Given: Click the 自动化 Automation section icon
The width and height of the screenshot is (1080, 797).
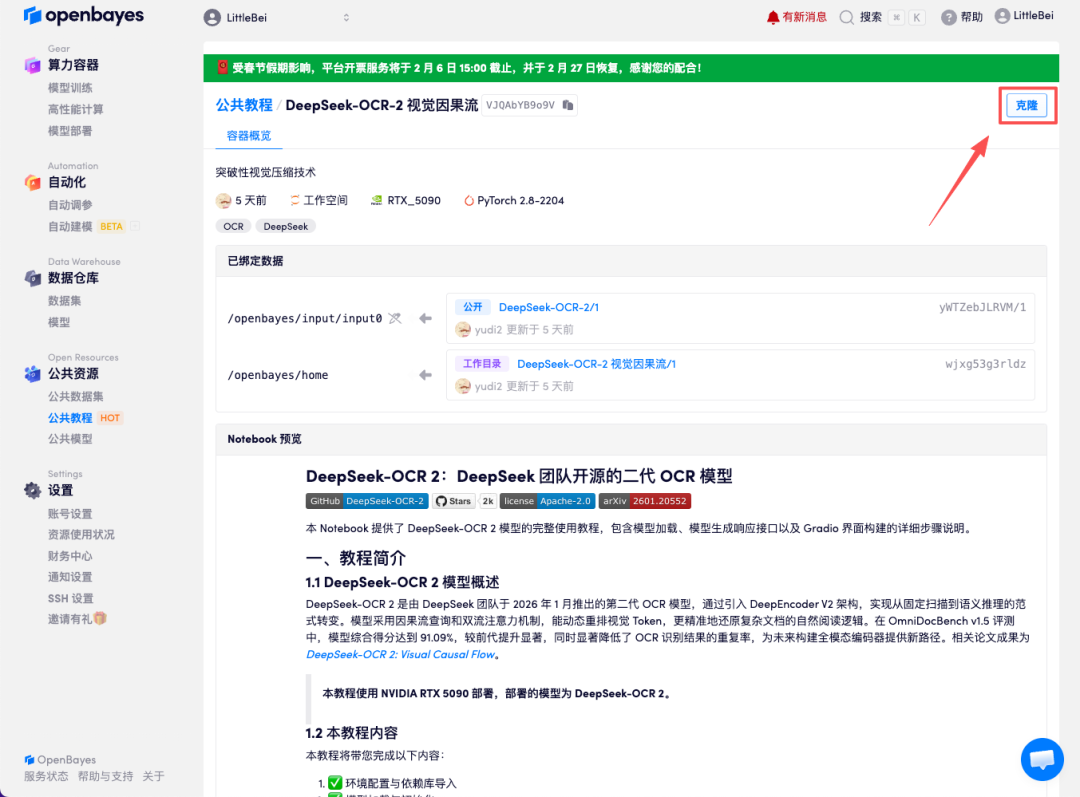Looking at the screenshot, I should coord(32,183).
